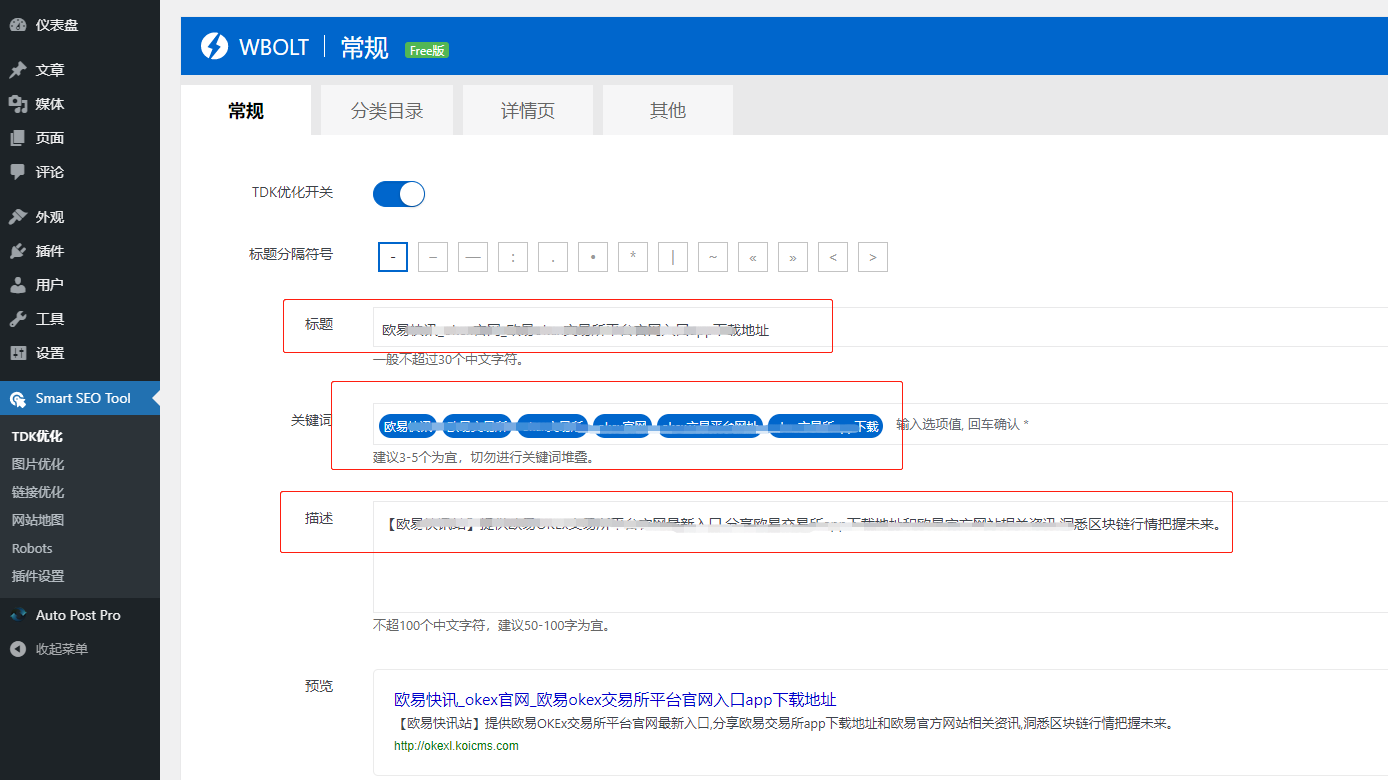Select the « title separator
Image resolution: width=1388 pixels, height=780 pixels.
click(753, 257)
